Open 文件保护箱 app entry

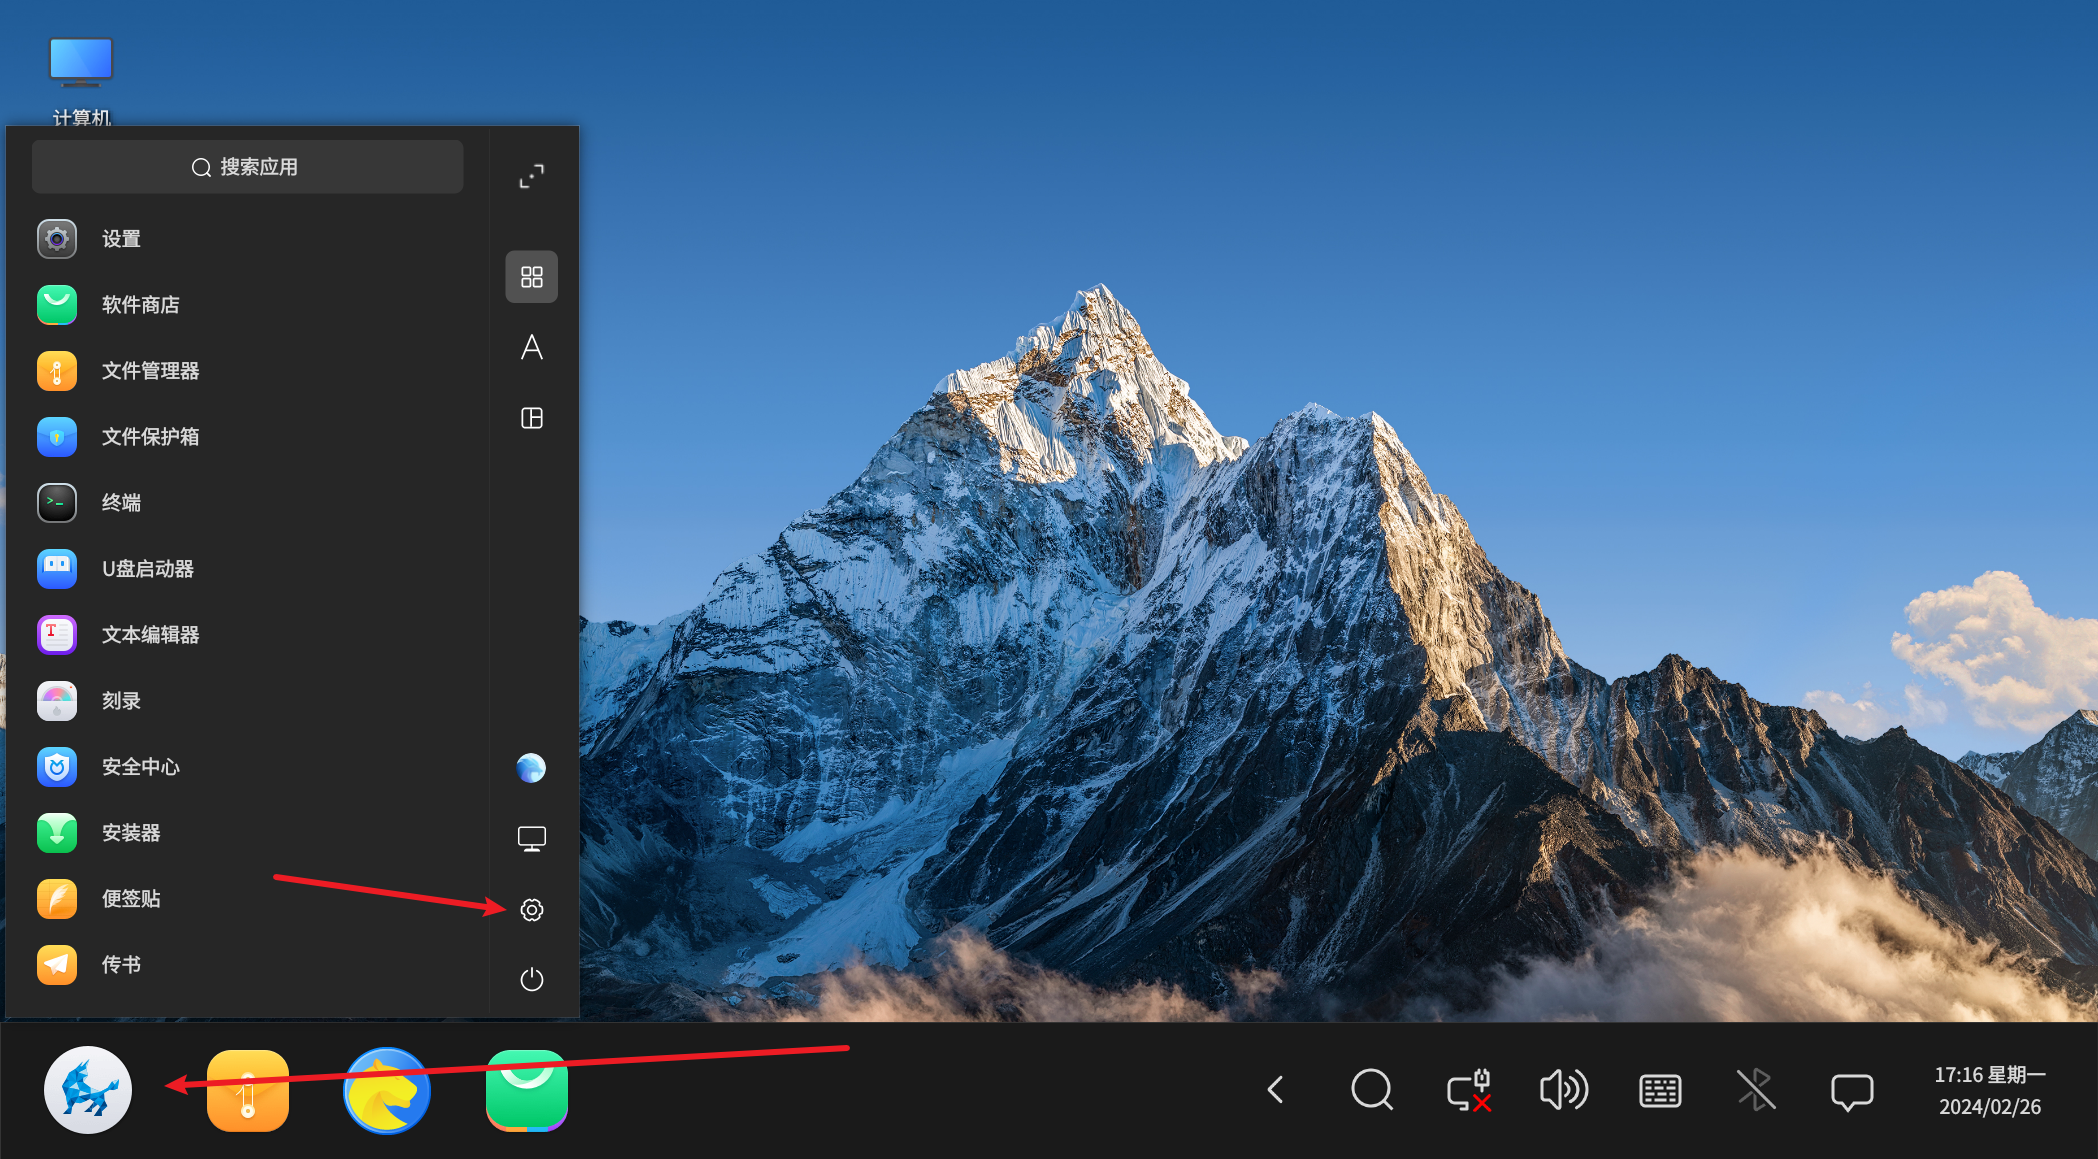[150, 437]
